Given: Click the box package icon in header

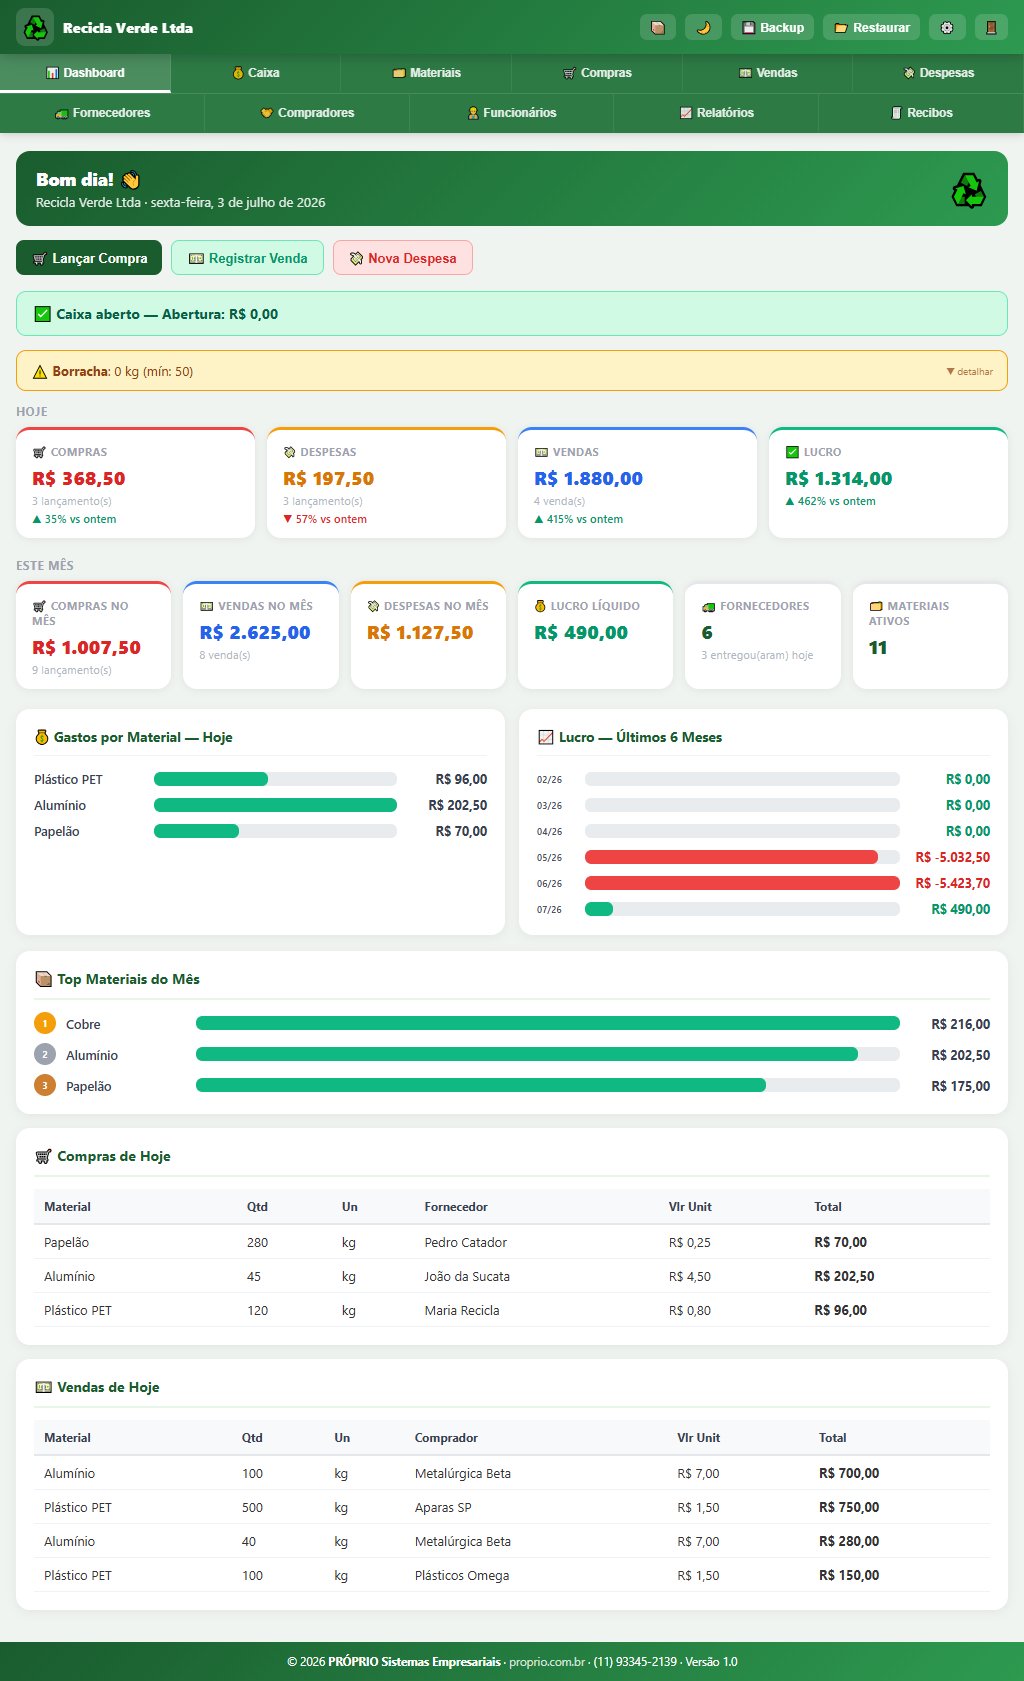Looking at the screenshot, I should [658, 27].
